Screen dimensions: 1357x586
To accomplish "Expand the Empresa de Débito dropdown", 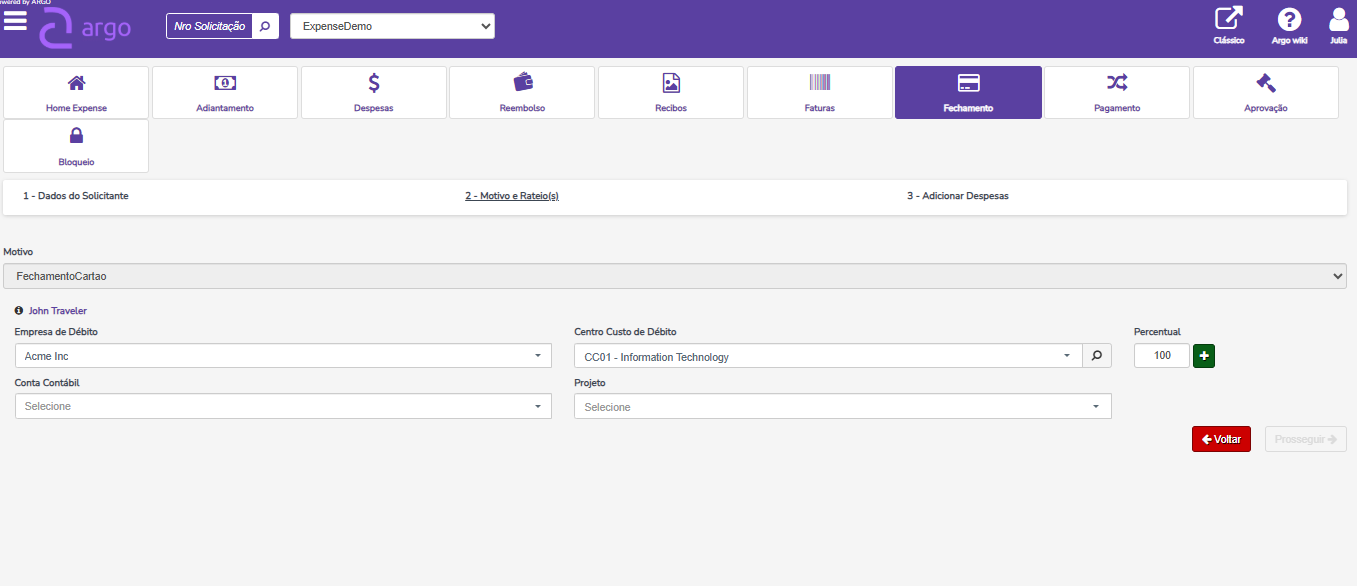I will point(282,356).
